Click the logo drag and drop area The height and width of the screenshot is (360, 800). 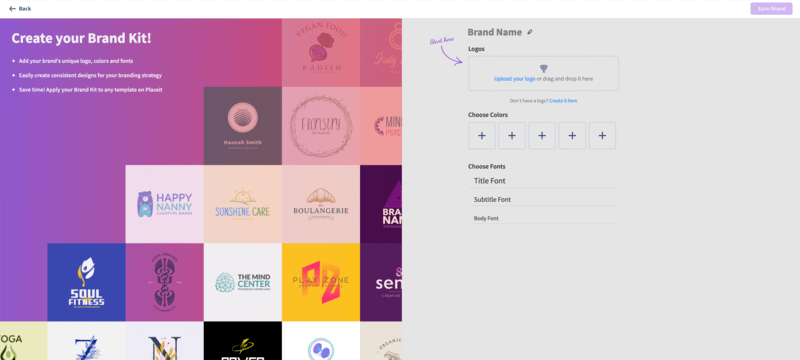[543, 73]
